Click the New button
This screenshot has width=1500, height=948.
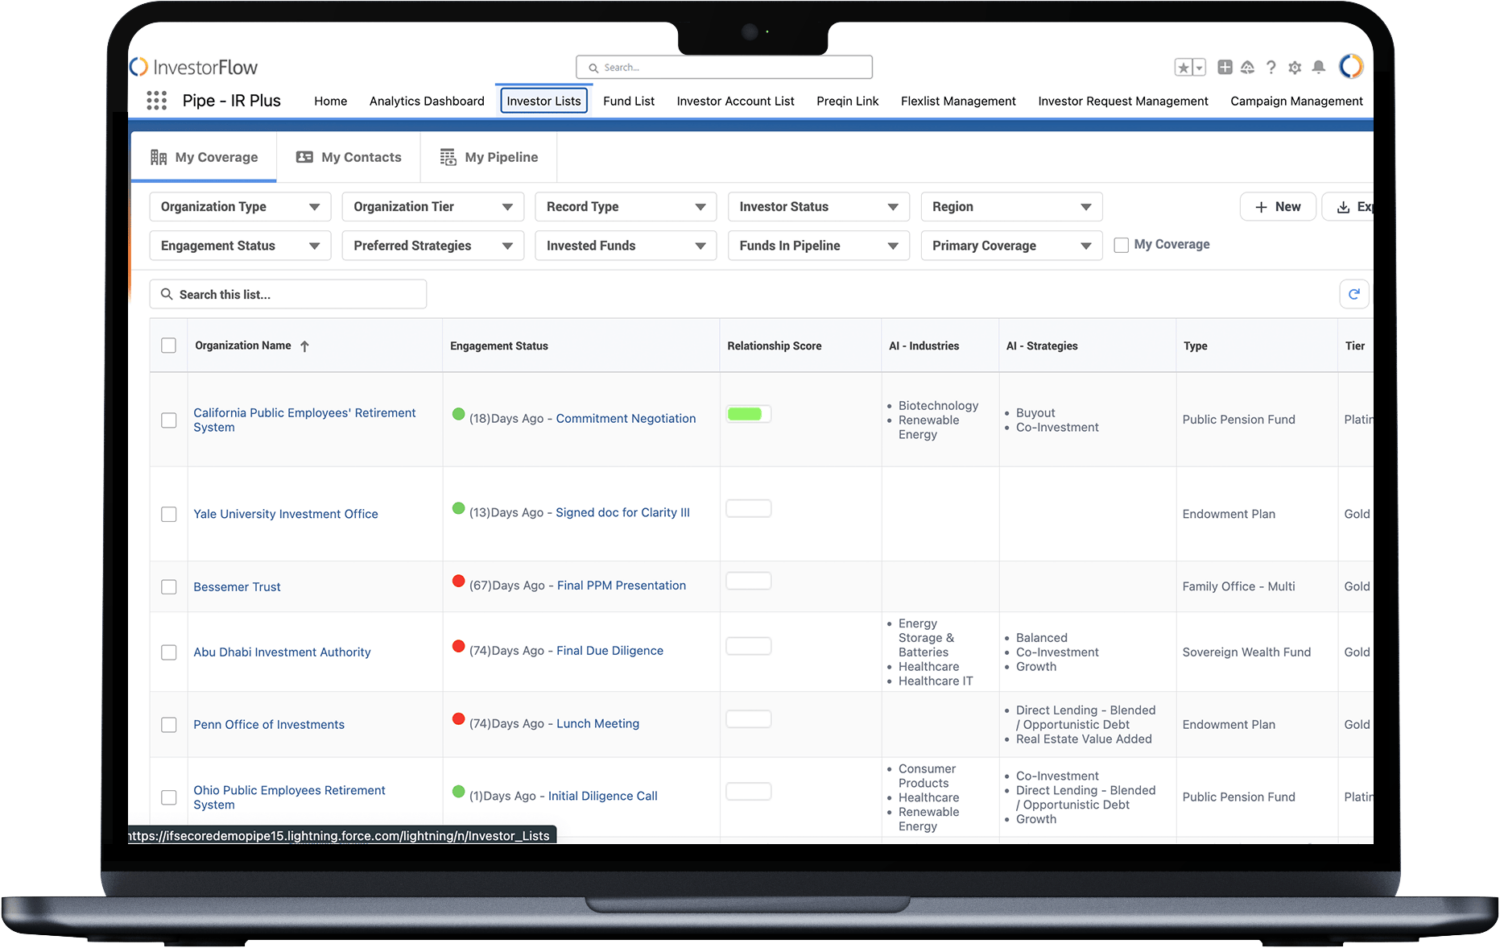1278,207
